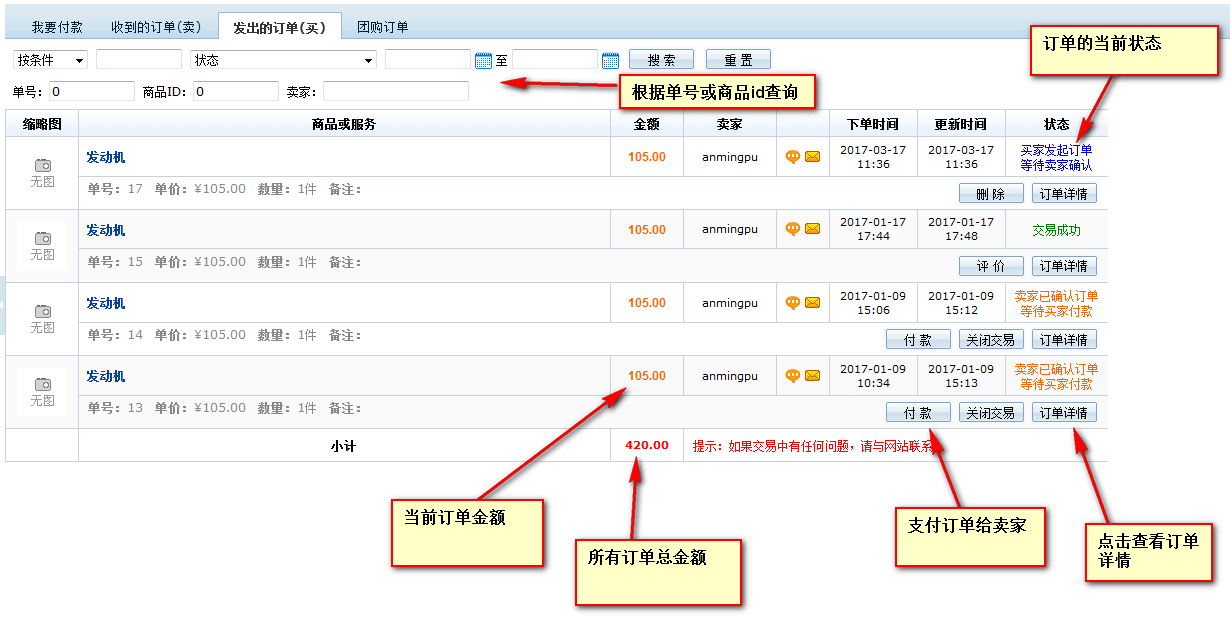
Task: Click the envelope message icon for order 14
Action: [x=812, y=303]
